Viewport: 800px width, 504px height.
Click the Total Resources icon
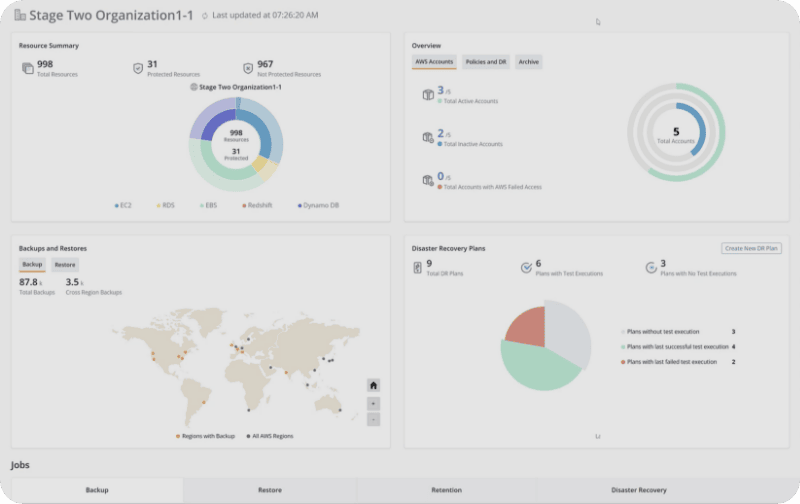pyautogui.click(x=27, y=68)
